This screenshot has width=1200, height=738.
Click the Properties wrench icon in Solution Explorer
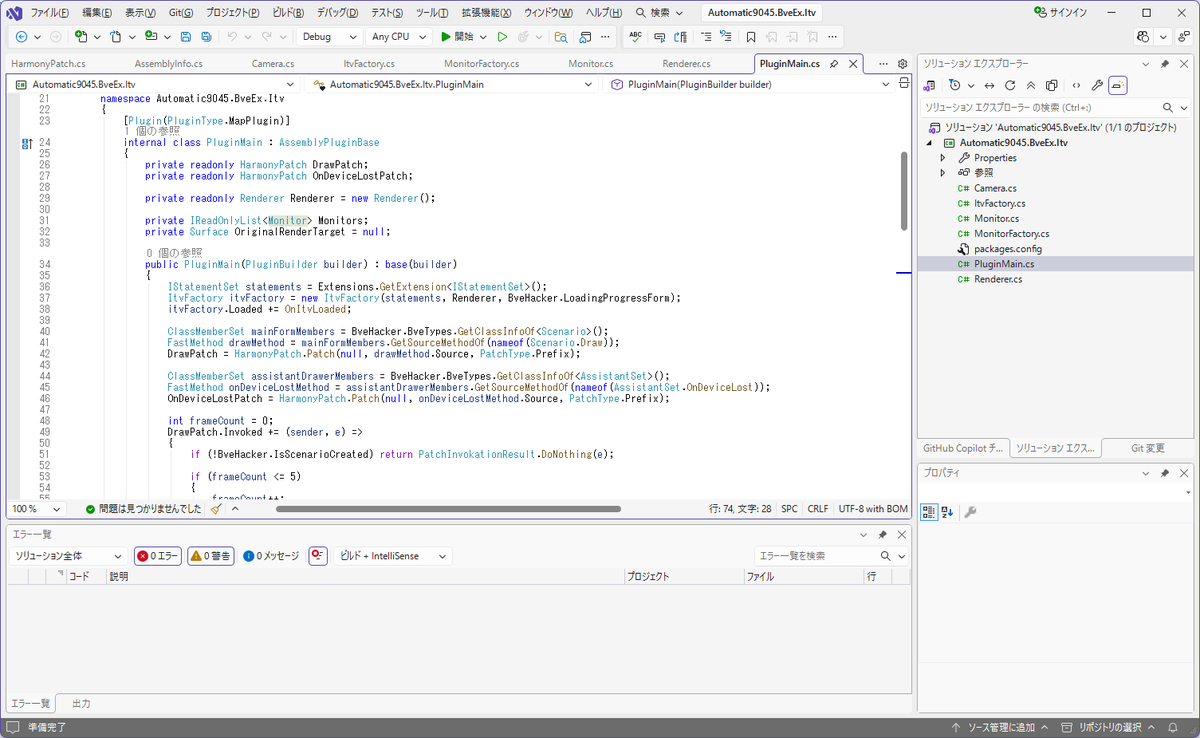click(1097, 85)
